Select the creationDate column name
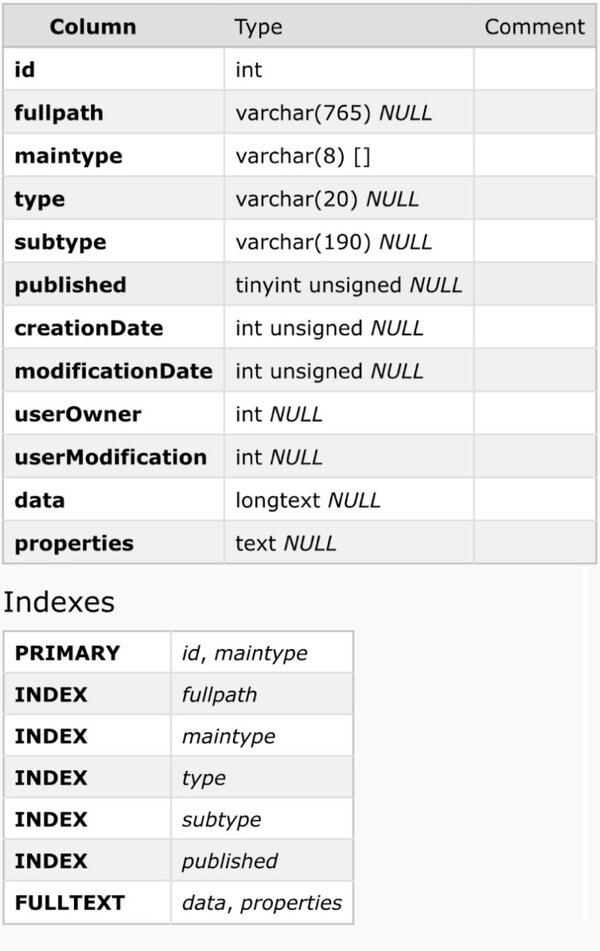Viewport: 600px width, 951px height. tap(89, 328)
